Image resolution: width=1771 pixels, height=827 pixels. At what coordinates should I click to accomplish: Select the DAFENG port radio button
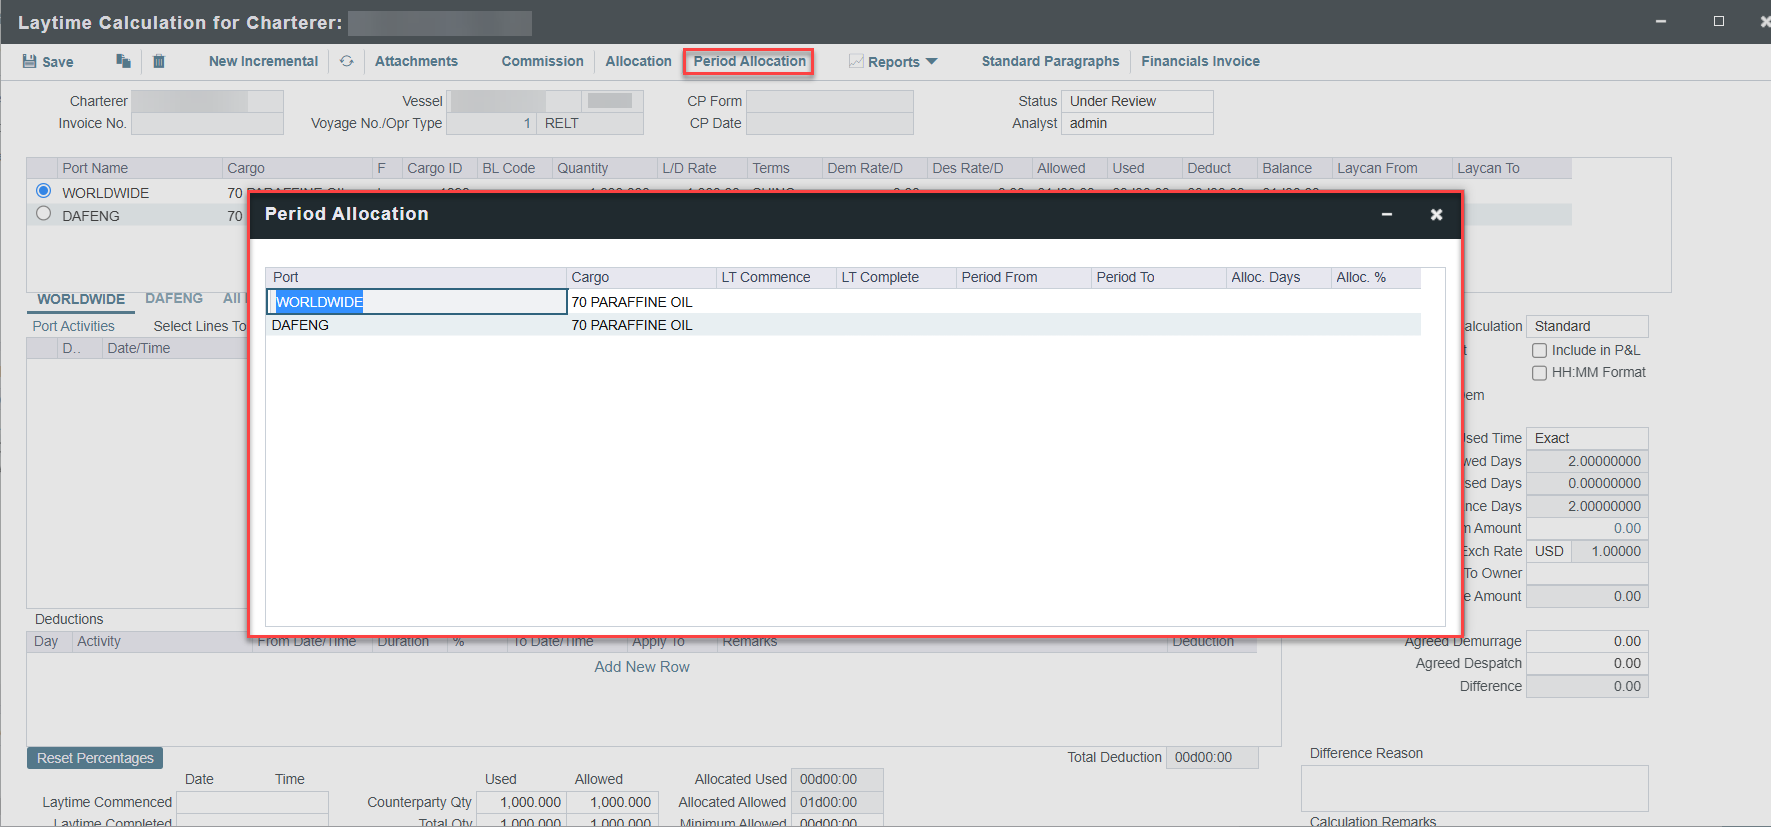[43, 214]
